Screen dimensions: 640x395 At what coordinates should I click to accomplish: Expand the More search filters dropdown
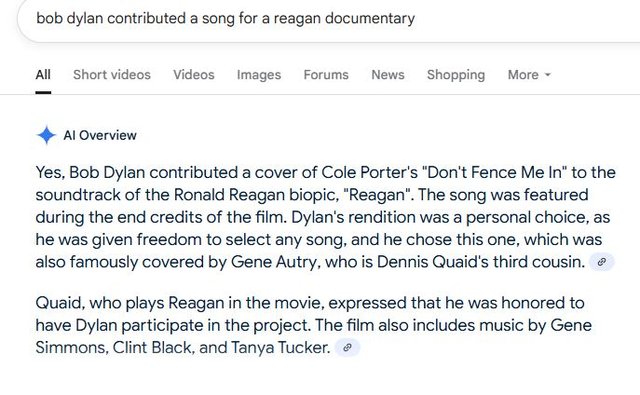click(529, 75)
